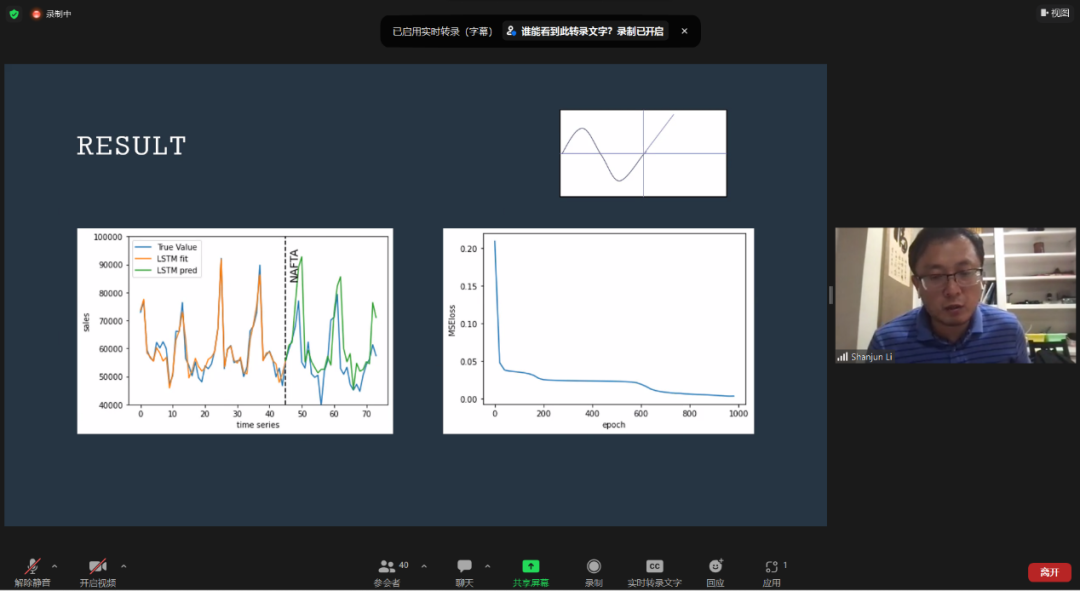Image resolution: width=1080 pixels, height=591 pixels.
Task: Click the green share screen icon
Action: pos(530,566)
